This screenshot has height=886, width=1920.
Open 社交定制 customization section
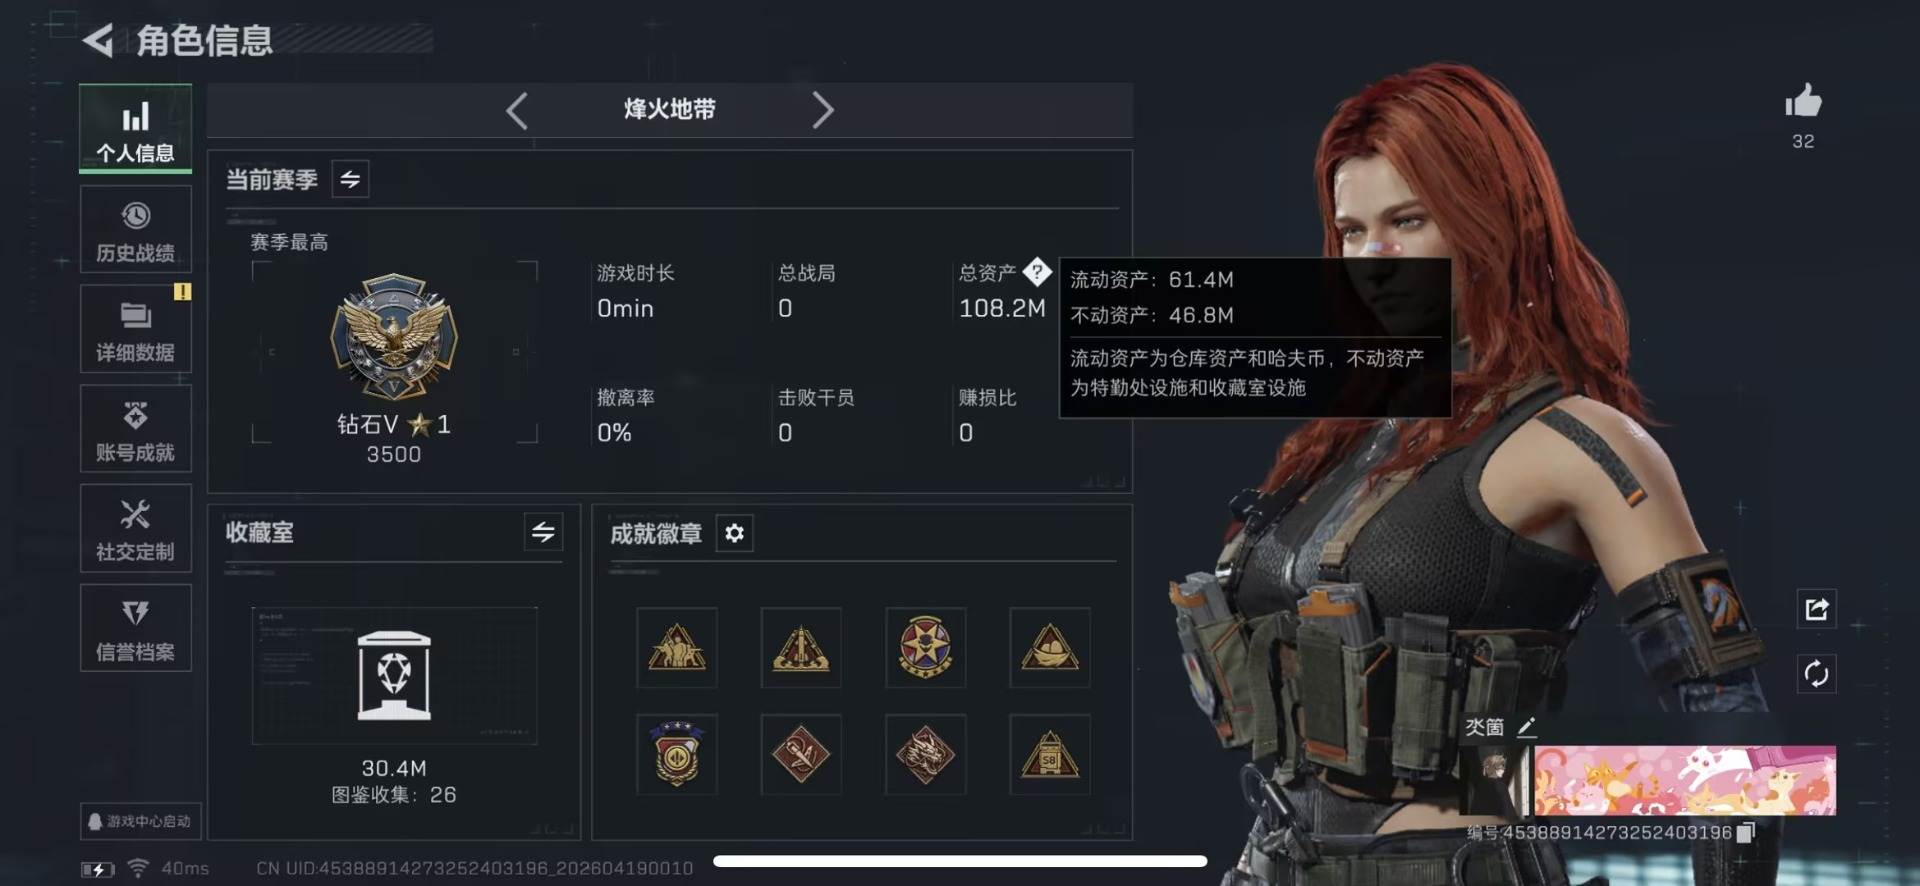click(x=135, y=528)
